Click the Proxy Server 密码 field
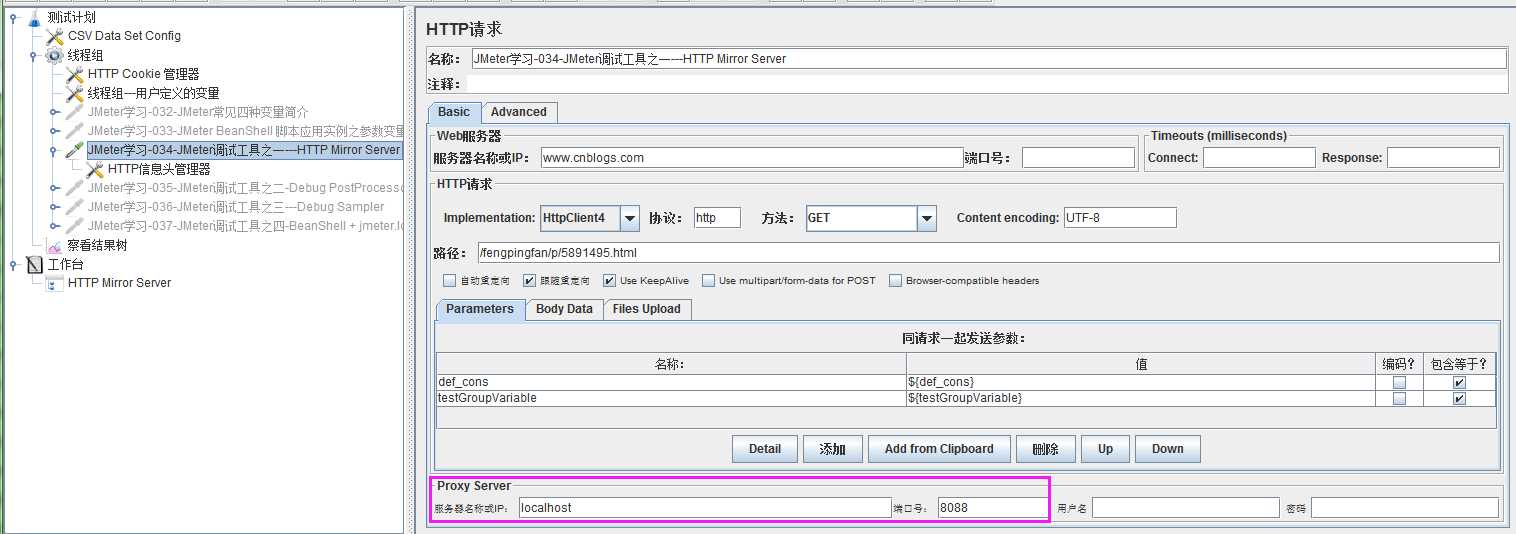This screenshot has height=534, width=1516. pos(1404,508)
